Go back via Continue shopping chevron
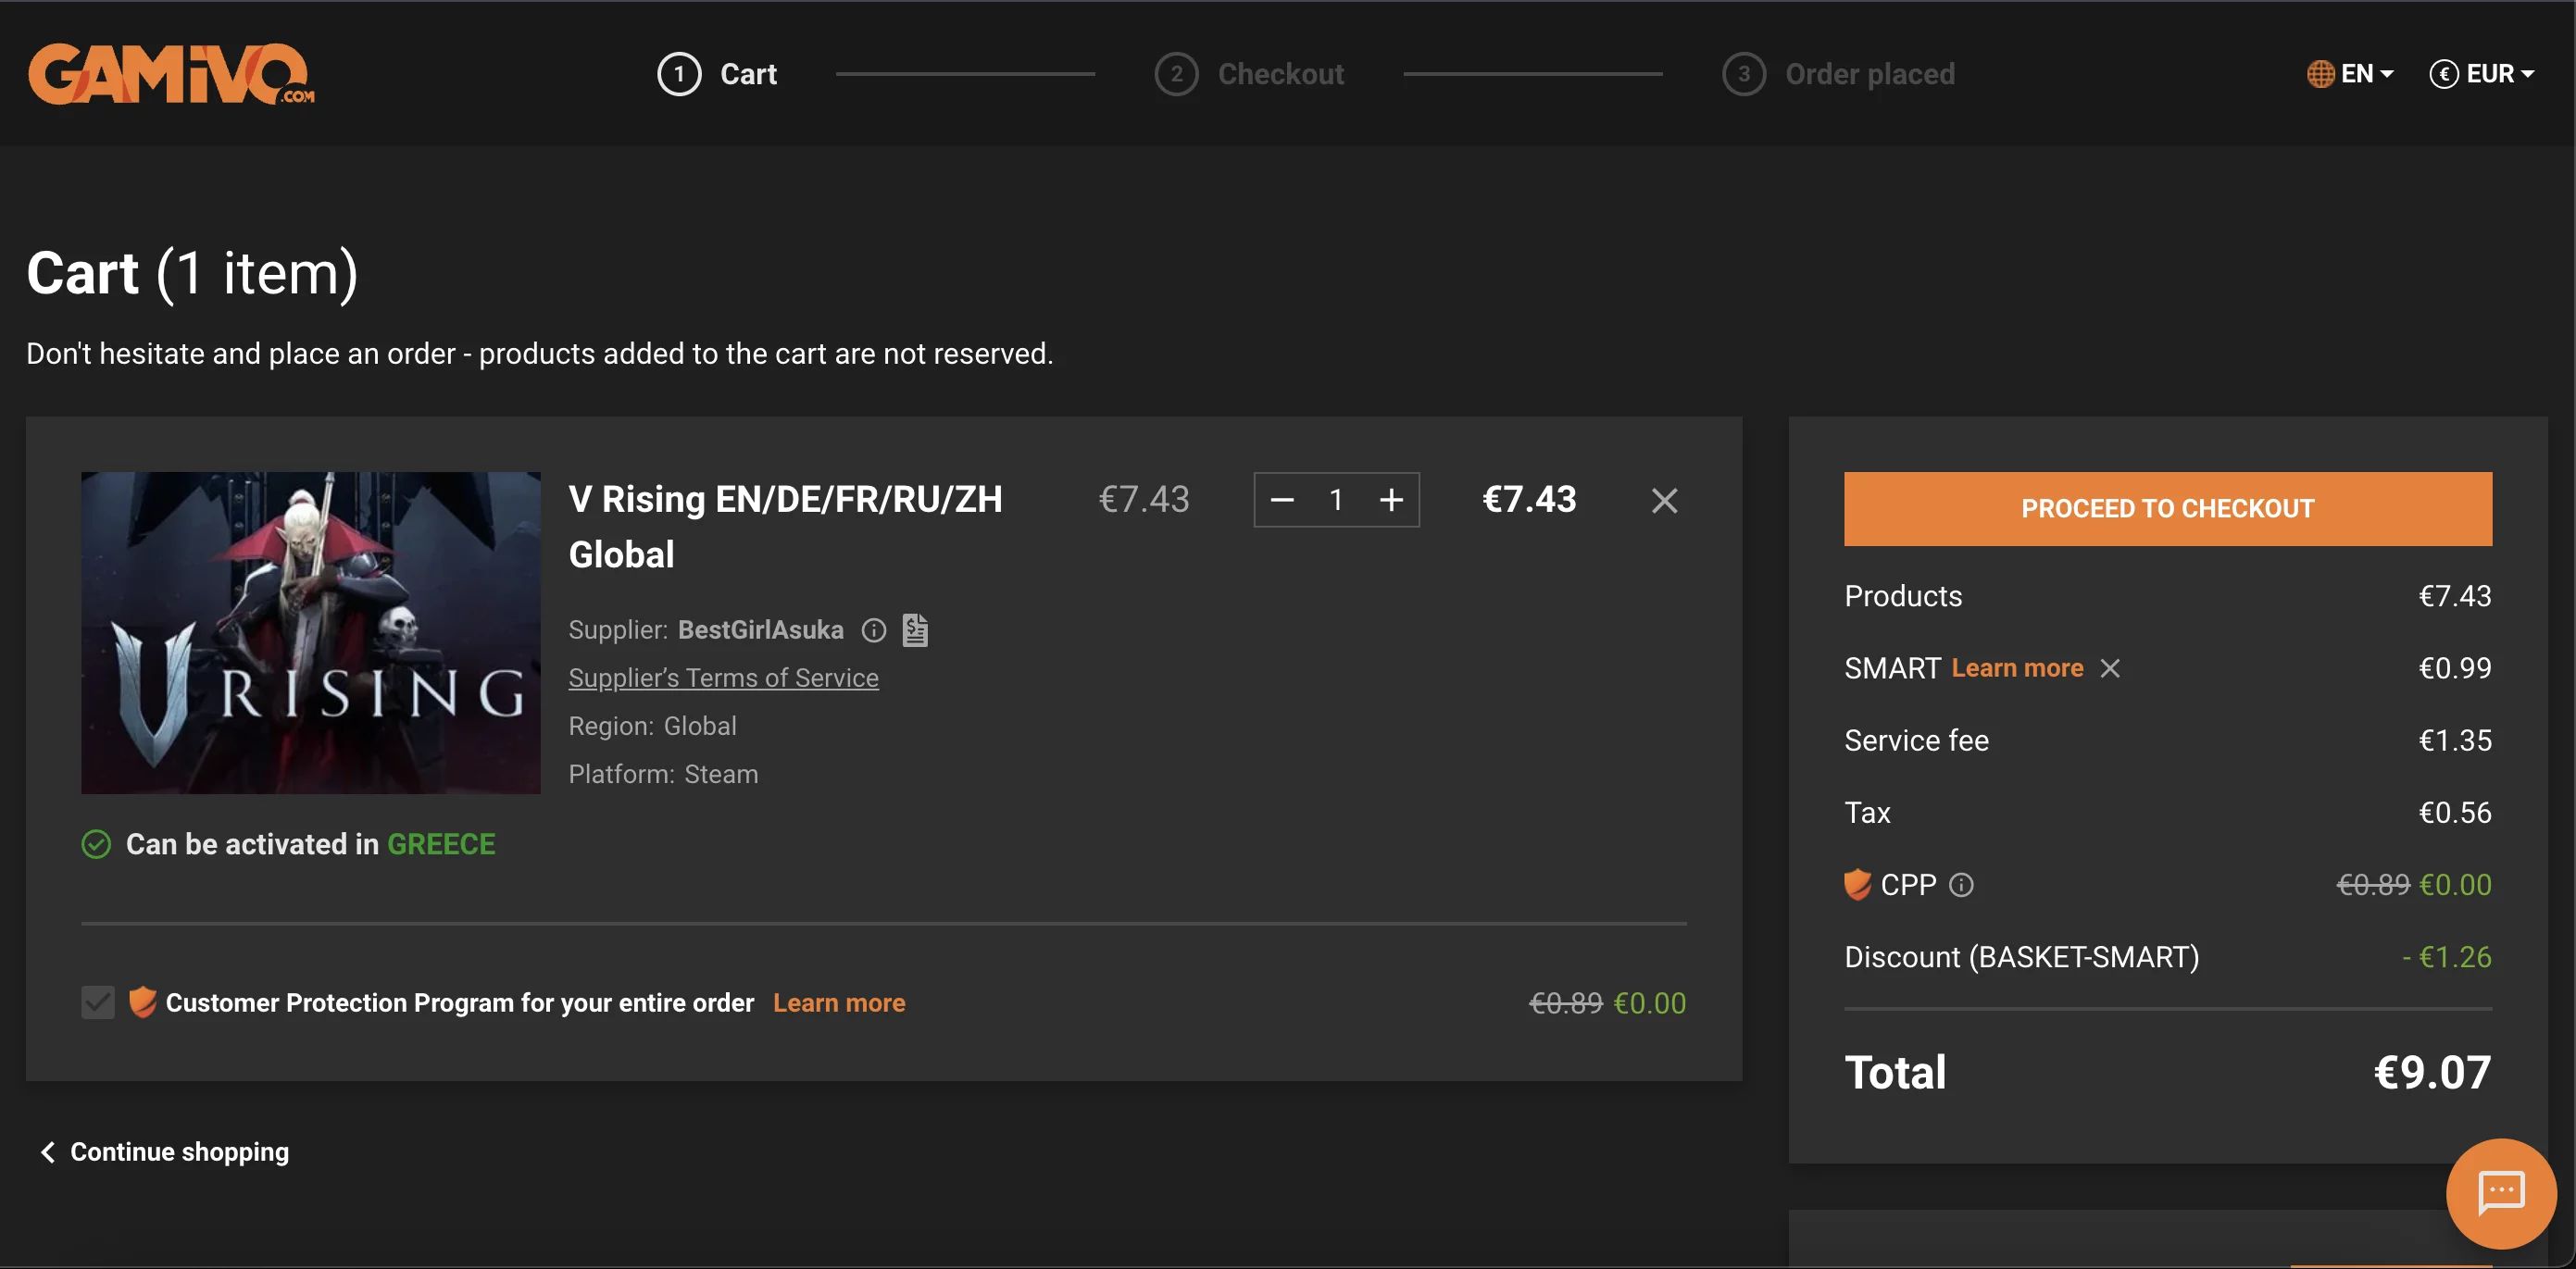 [48, 1152]
